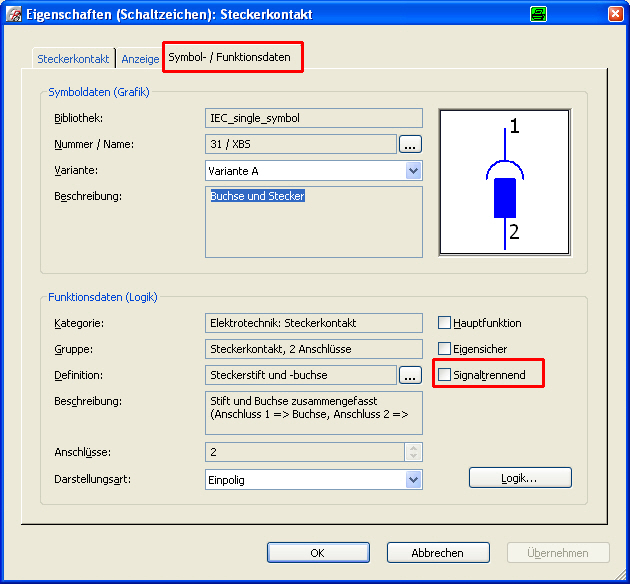Click the Bibliothek field IEC_single_symbol

pos(314,118)
